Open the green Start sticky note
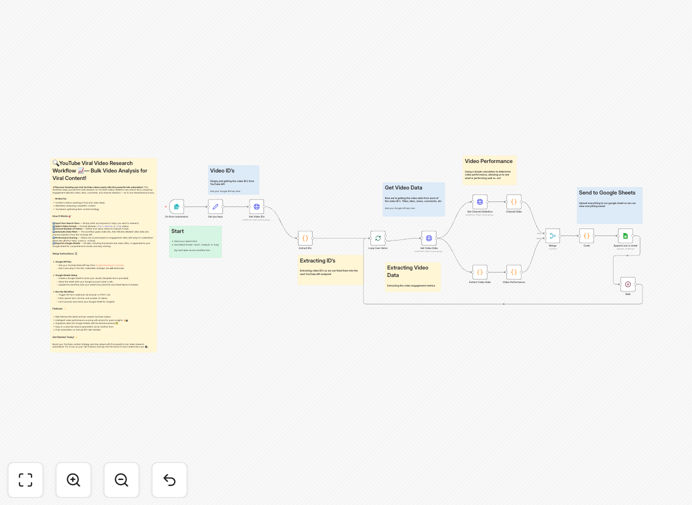The image size is (692, 505). point(196,242)
